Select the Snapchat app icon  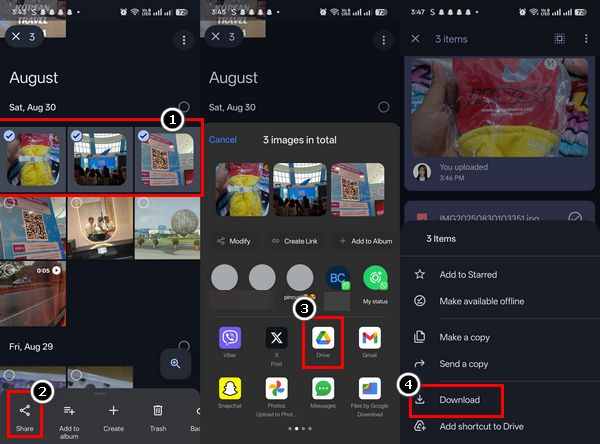(230, 392)
